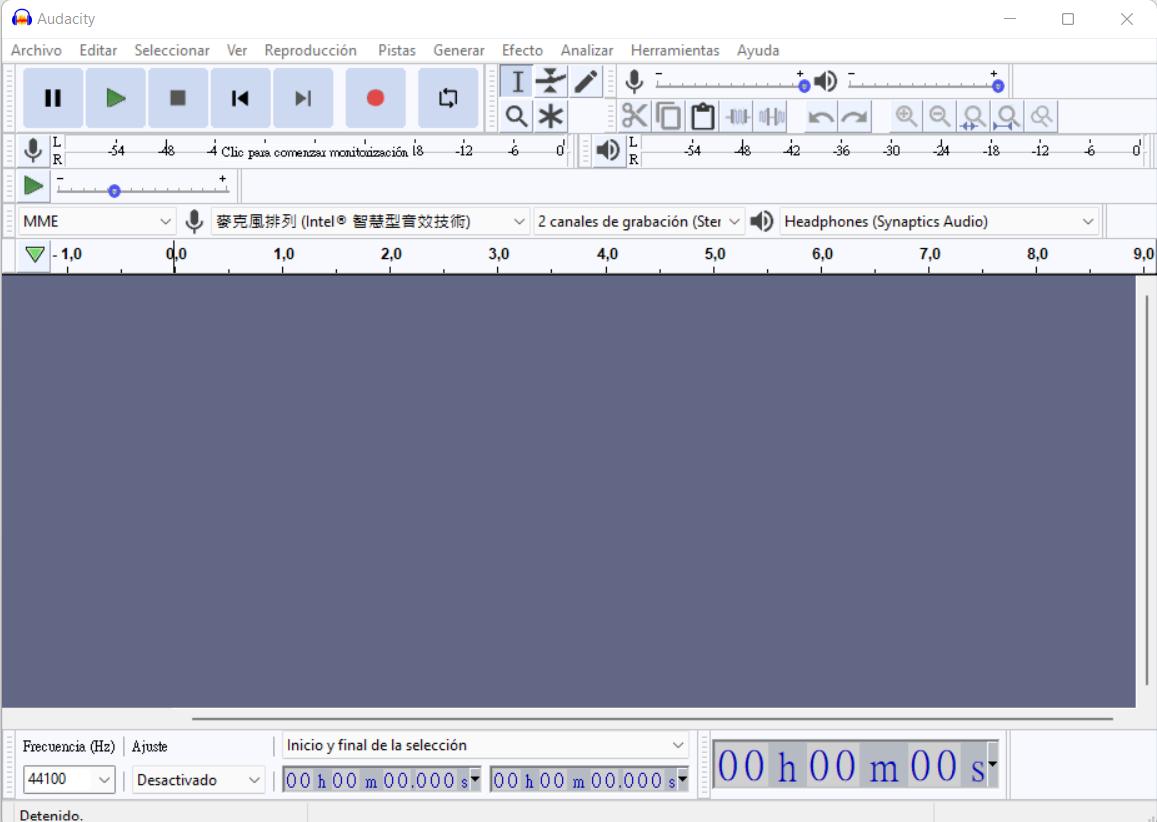The height and width of the screenshot is (822, 1157).
Task: Click the horizontal scrollbar below tracks
Action: [652, 718]
